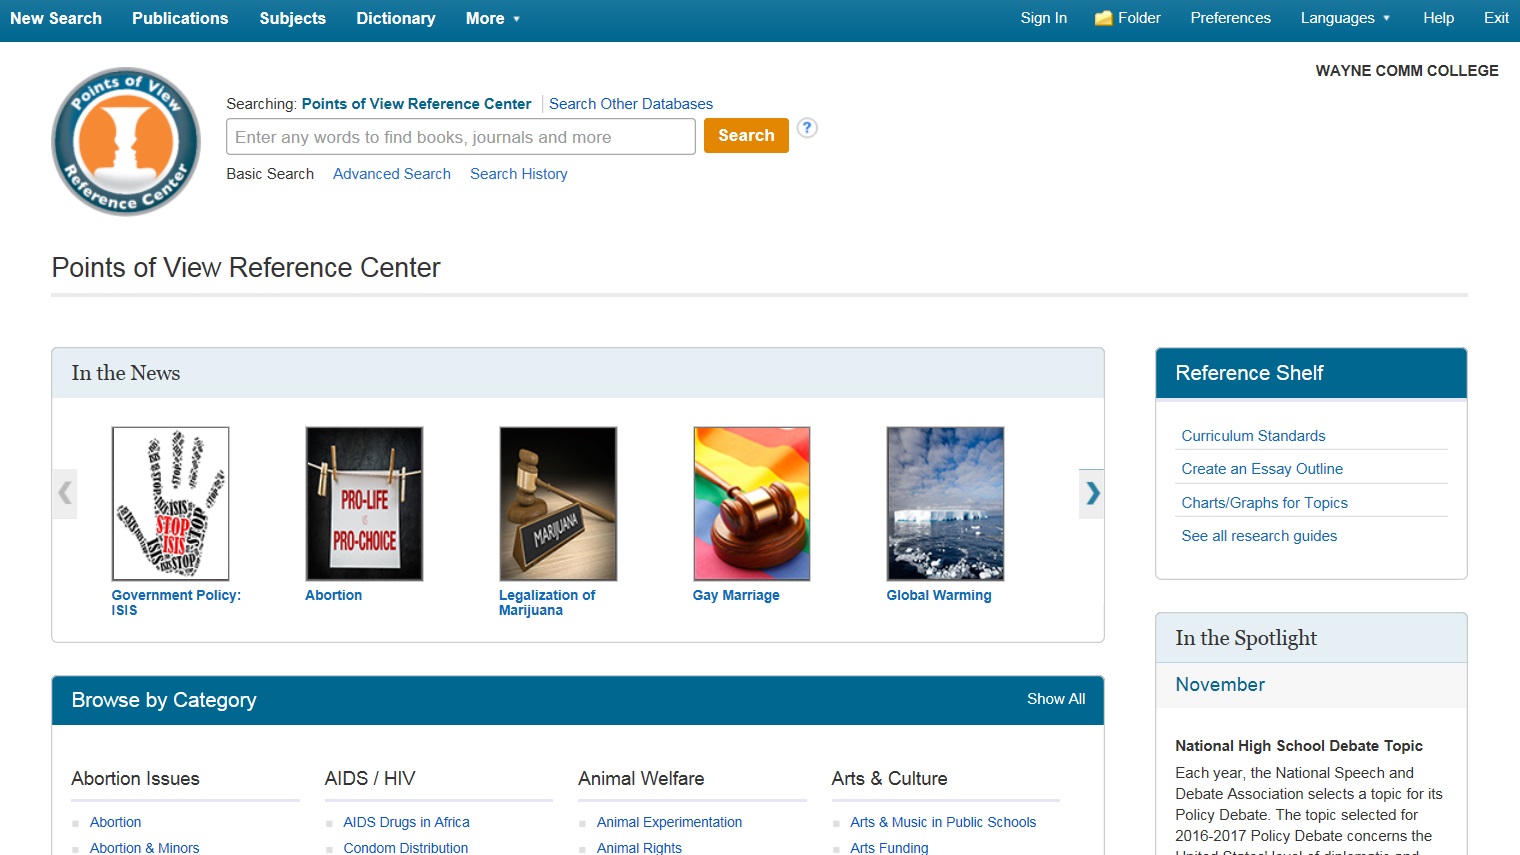Click Arts & Music in Public Schools link
This screenshot has width=1520, height=855.
click(x=943, y=822)
